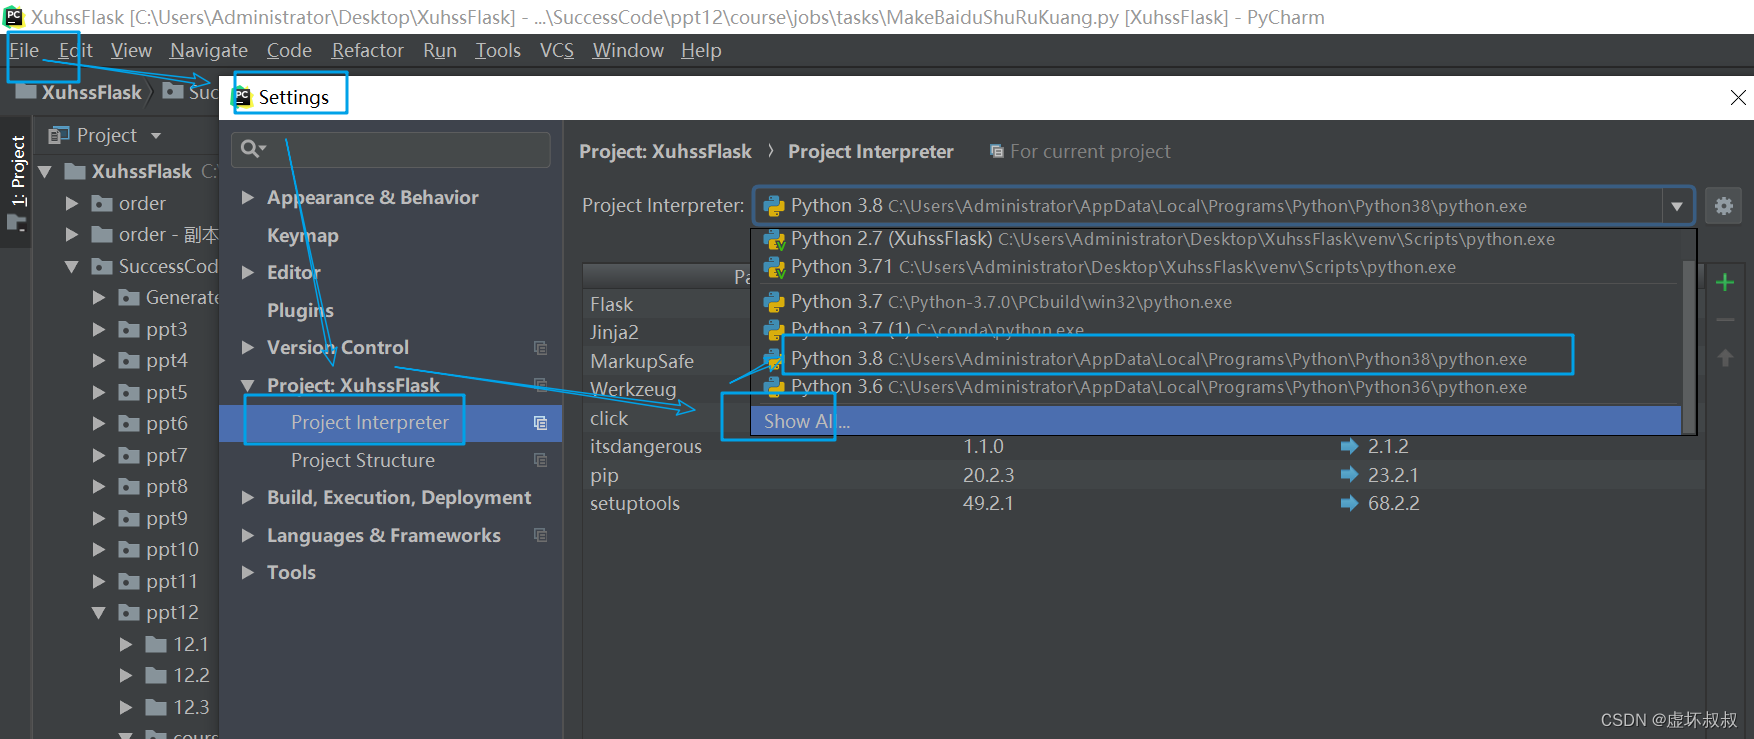Open the Project Interpreter dropdown arrow
The width and height of the screenshot is (1754, 739).
[1677, 206]
